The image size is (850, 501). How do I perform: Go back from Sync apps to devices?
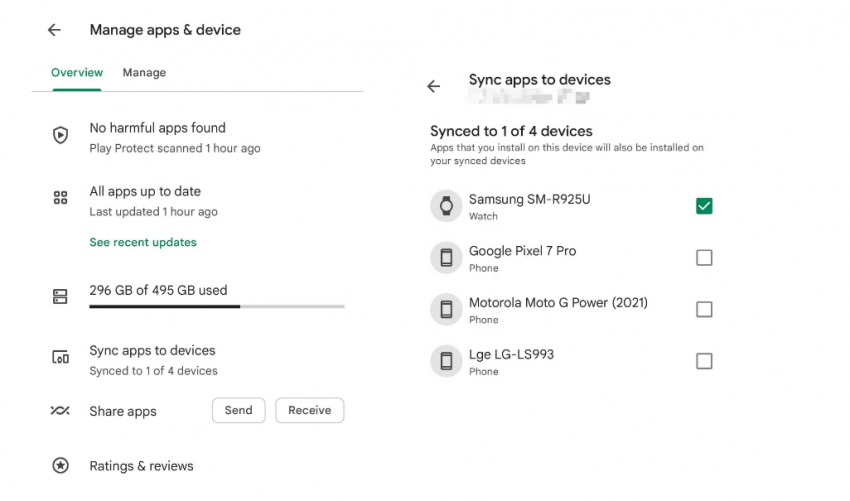pyautogui.click(x=433, y=87)
